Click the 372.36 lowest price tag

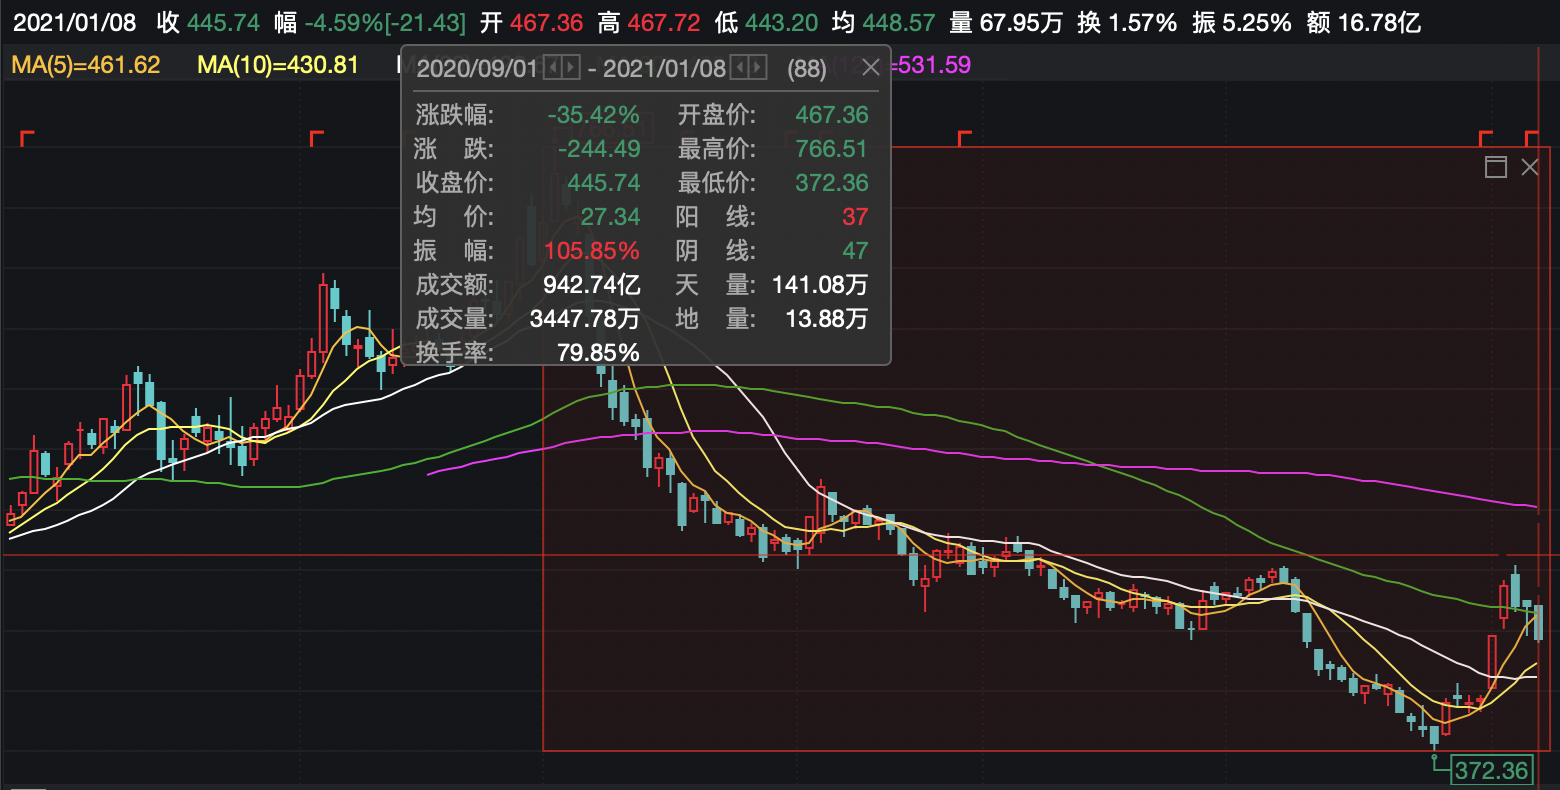[x=1491, y=770]
